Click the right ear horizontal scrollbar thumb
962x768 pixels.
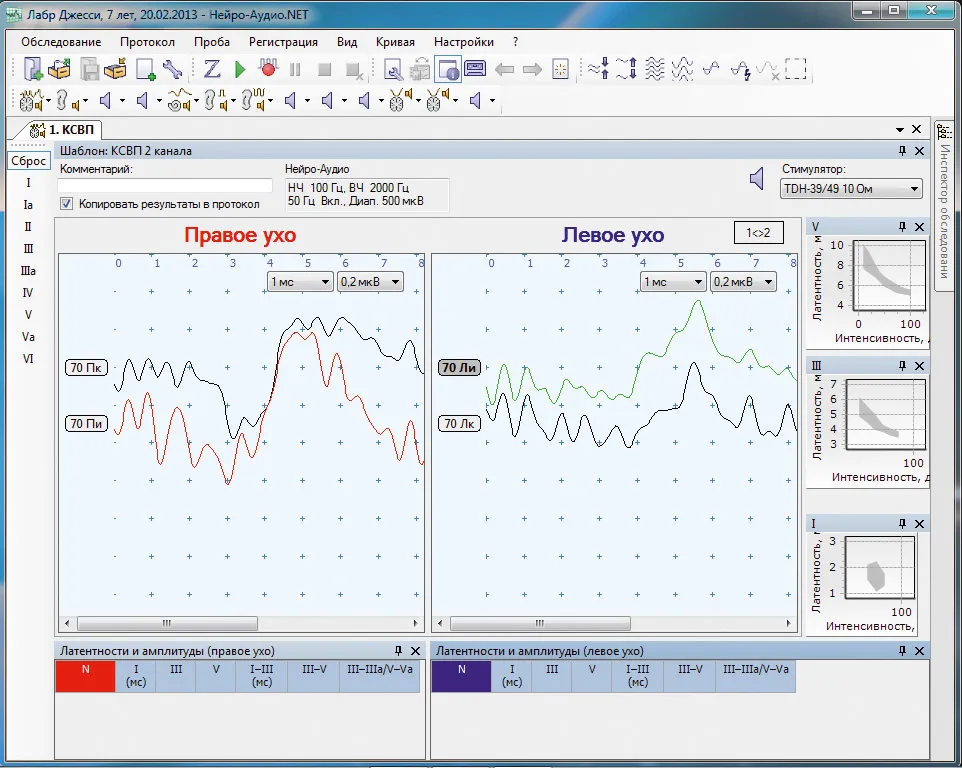167,623
